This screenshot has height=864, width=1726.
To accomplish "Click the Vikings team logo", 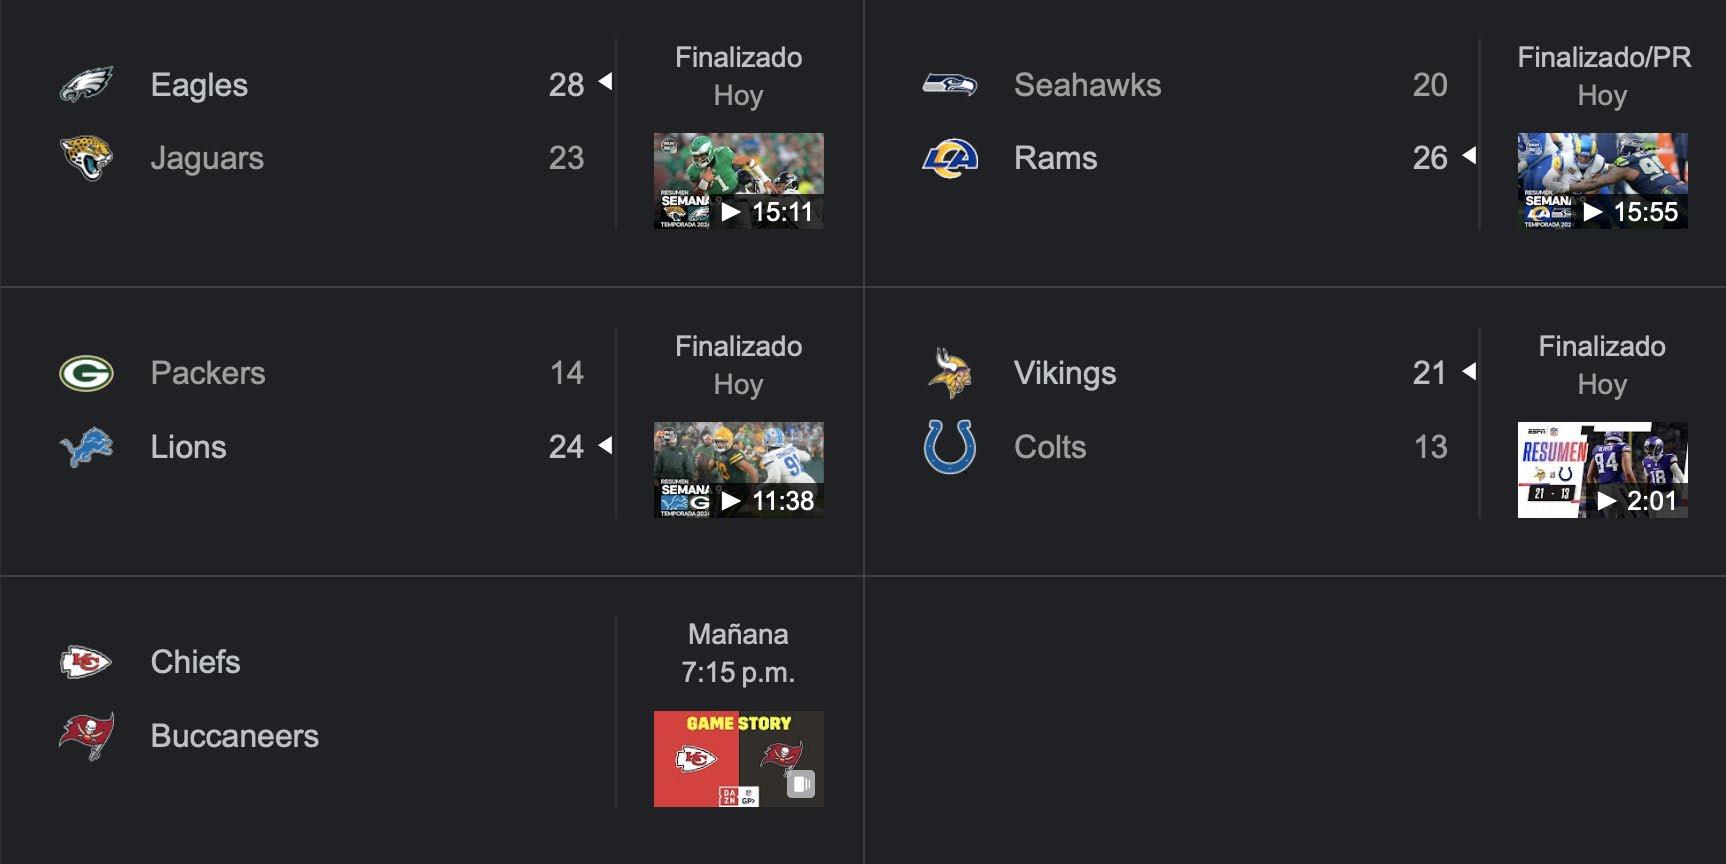I will click(x=949, y=373).
